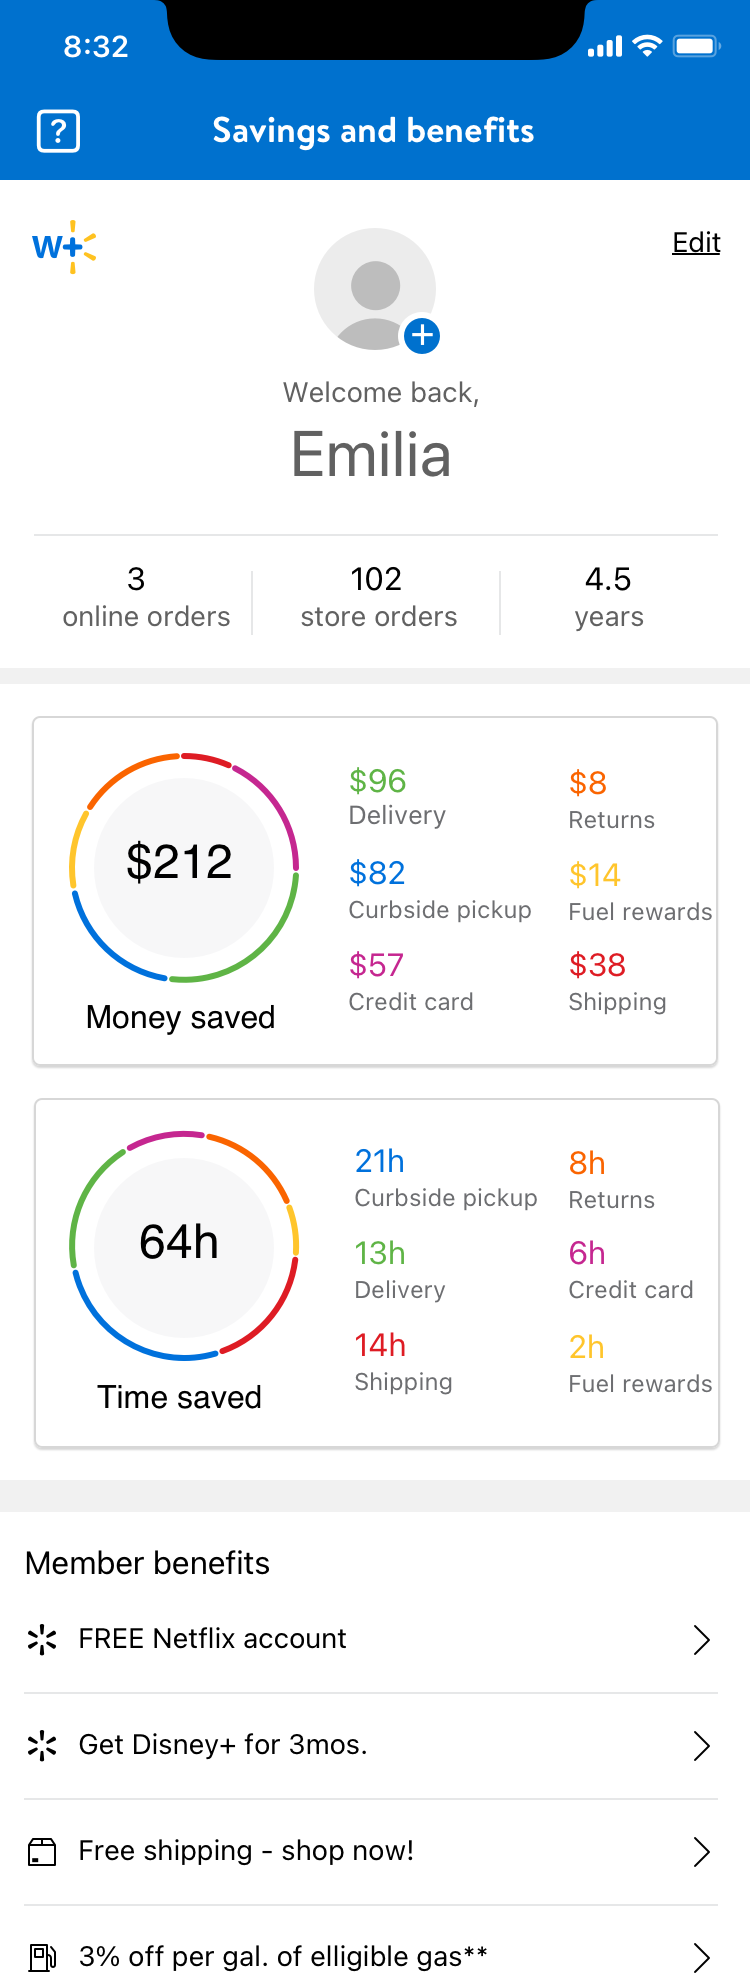Select the $212 money saved ring chart
The width and height of the screenshot is (750, 1988).
[x=183, y=867]
